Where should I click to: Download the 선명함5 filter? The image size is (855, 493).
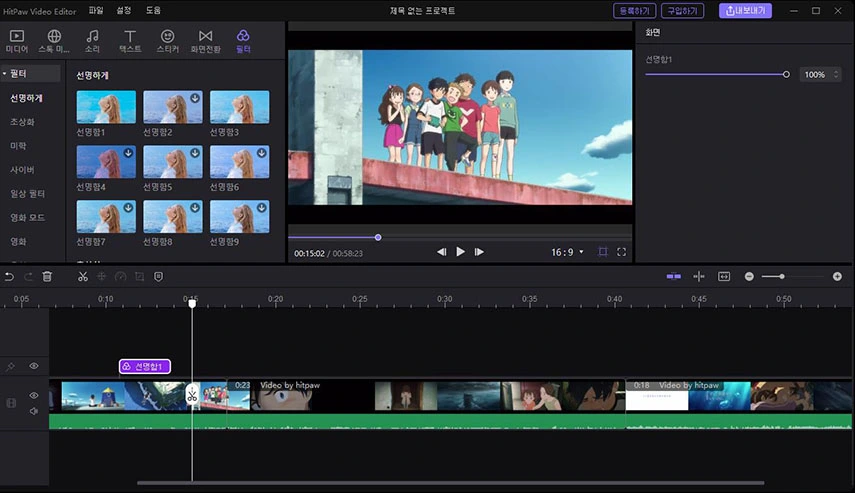click(195, 153)
